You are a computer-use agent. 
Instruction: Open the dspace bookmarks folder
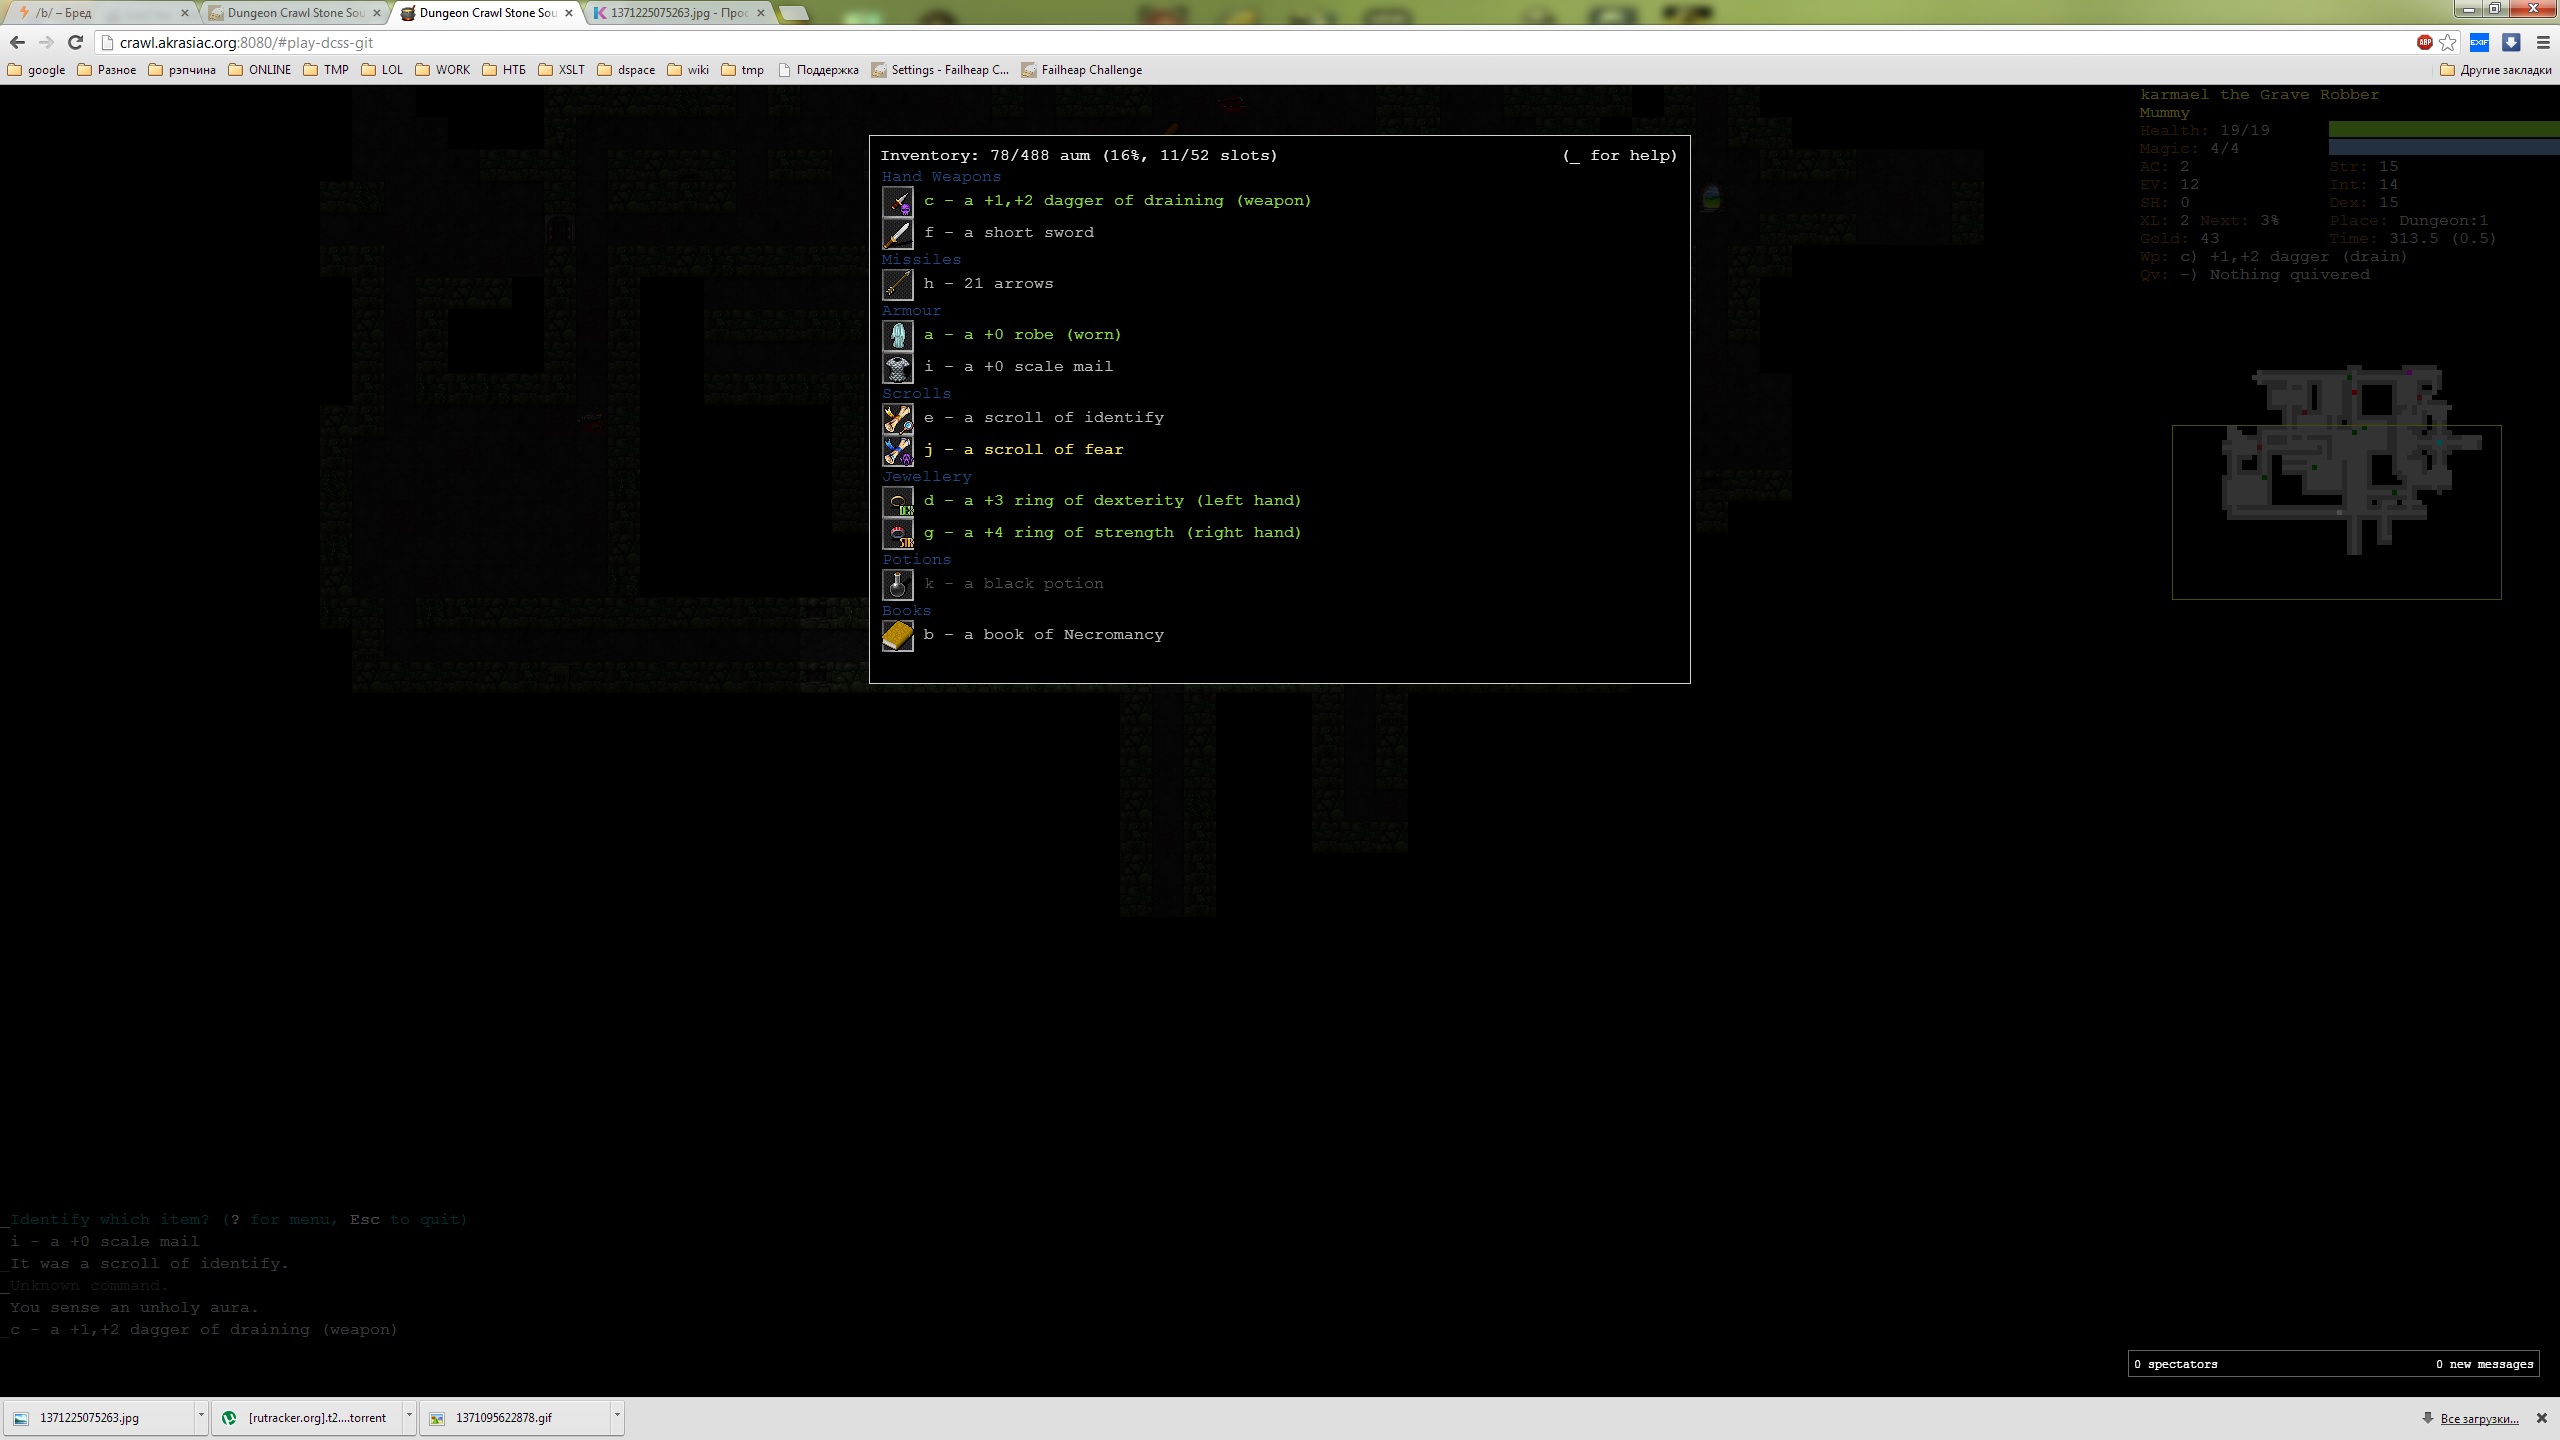[x=626, y=70]
